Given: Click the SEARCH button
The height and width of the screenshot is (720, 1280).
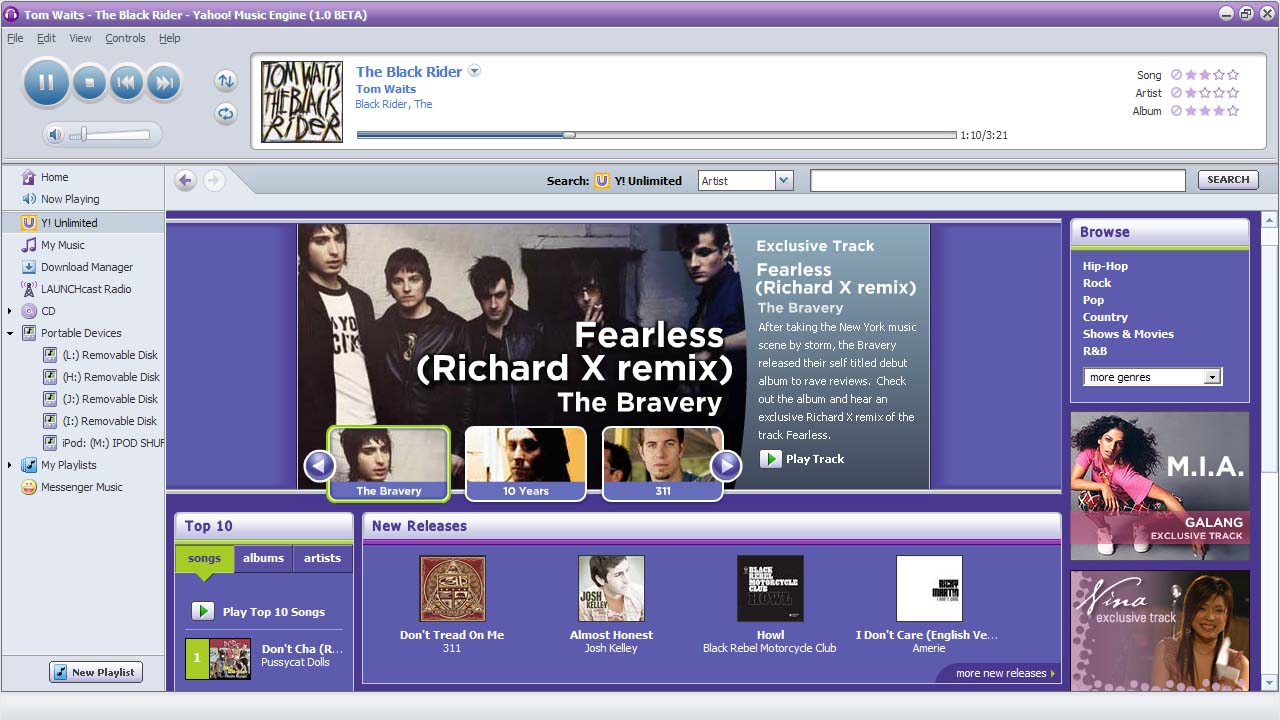Looking at the screenshot, I should [x=1228, y=180].
